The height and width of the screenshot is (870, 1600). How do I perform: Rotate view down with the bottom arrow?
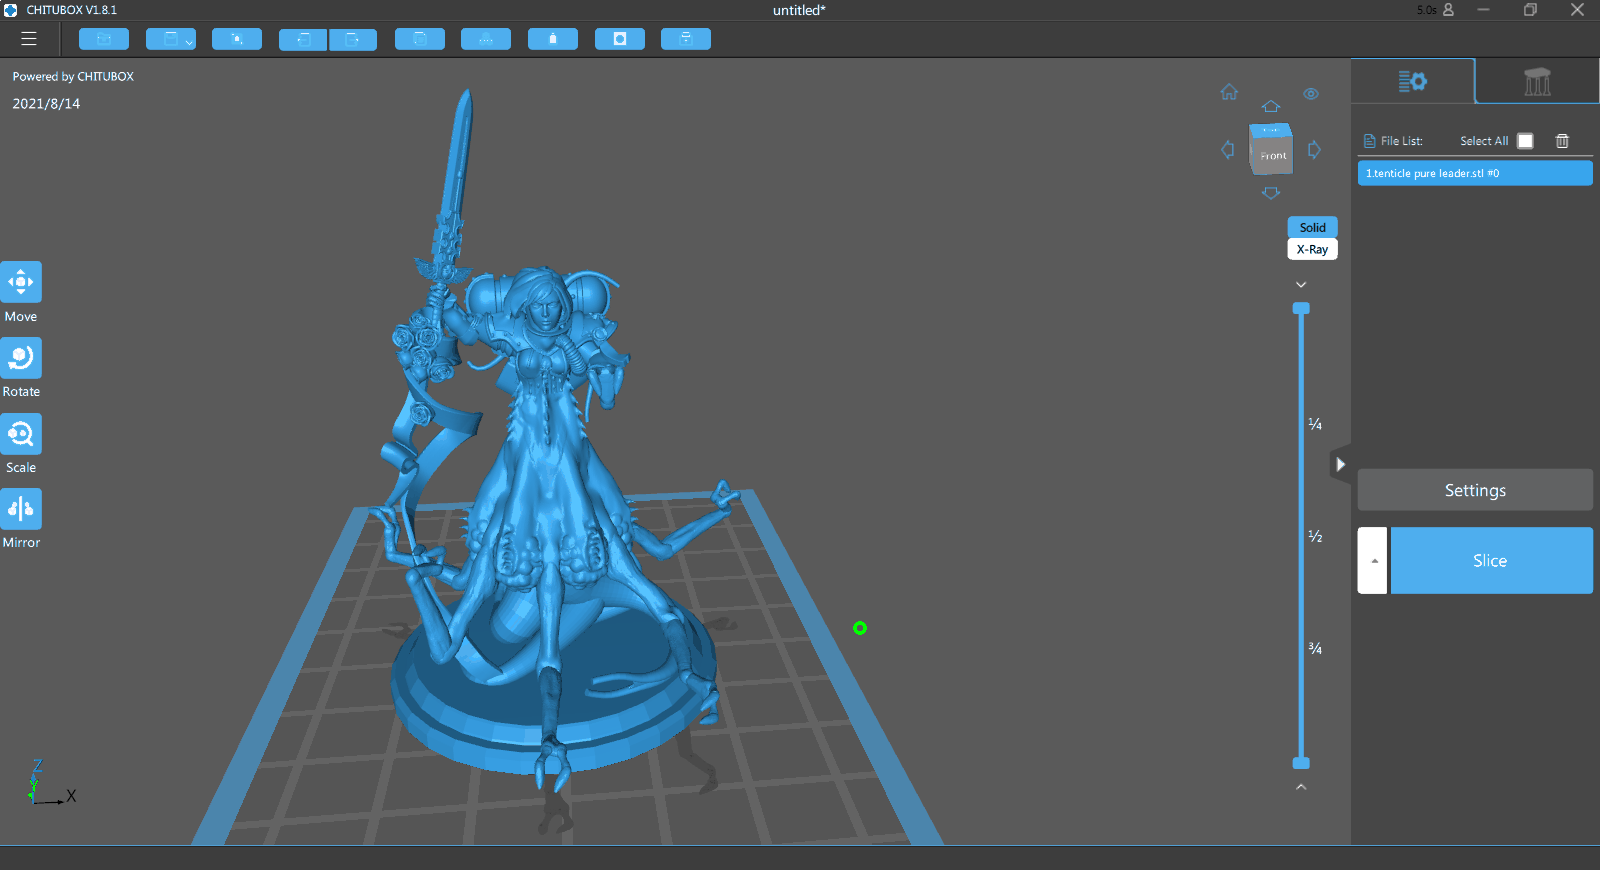click(x=1271, y=193)
